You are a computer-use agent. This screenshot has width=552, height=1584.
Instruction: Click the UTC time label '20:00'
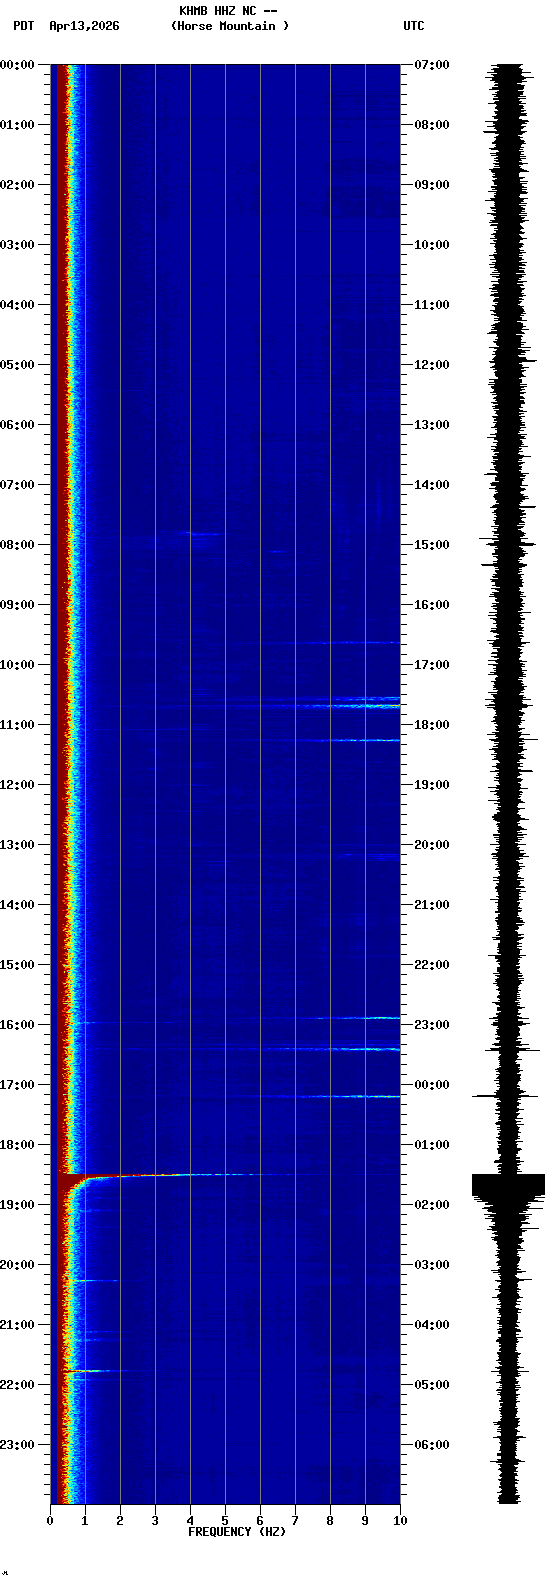[432, 845]
